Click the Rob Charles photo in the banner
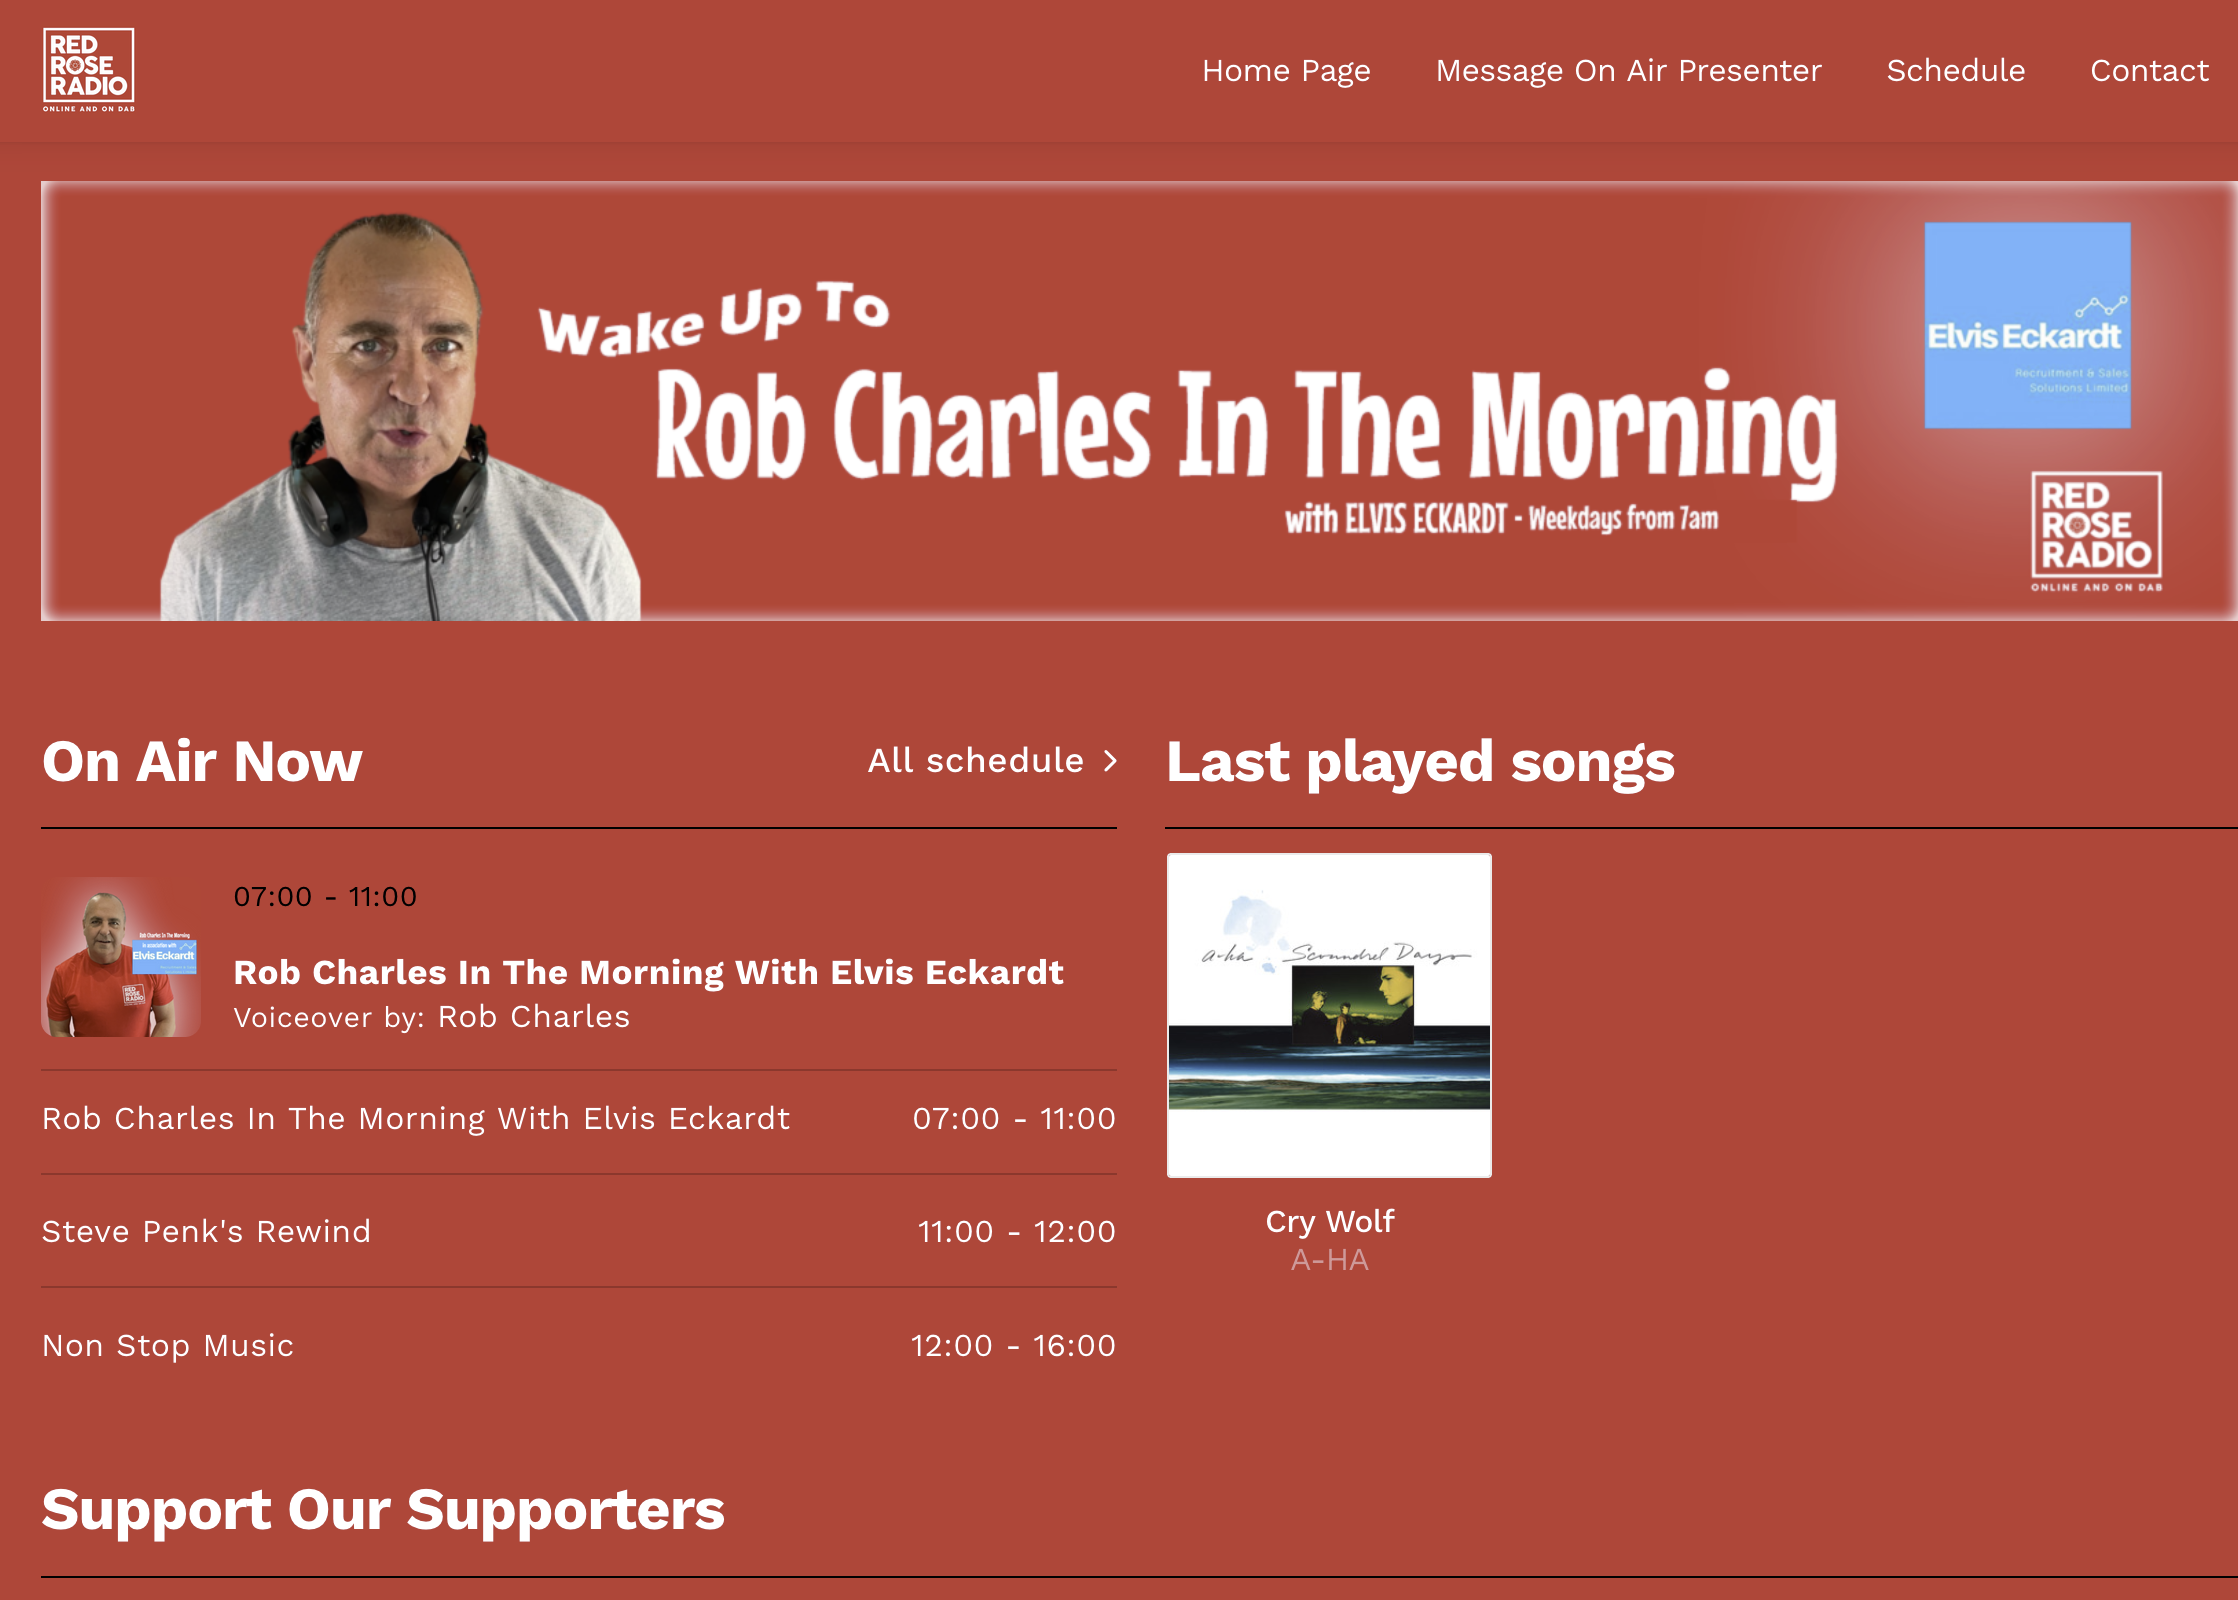 [400, 418]
